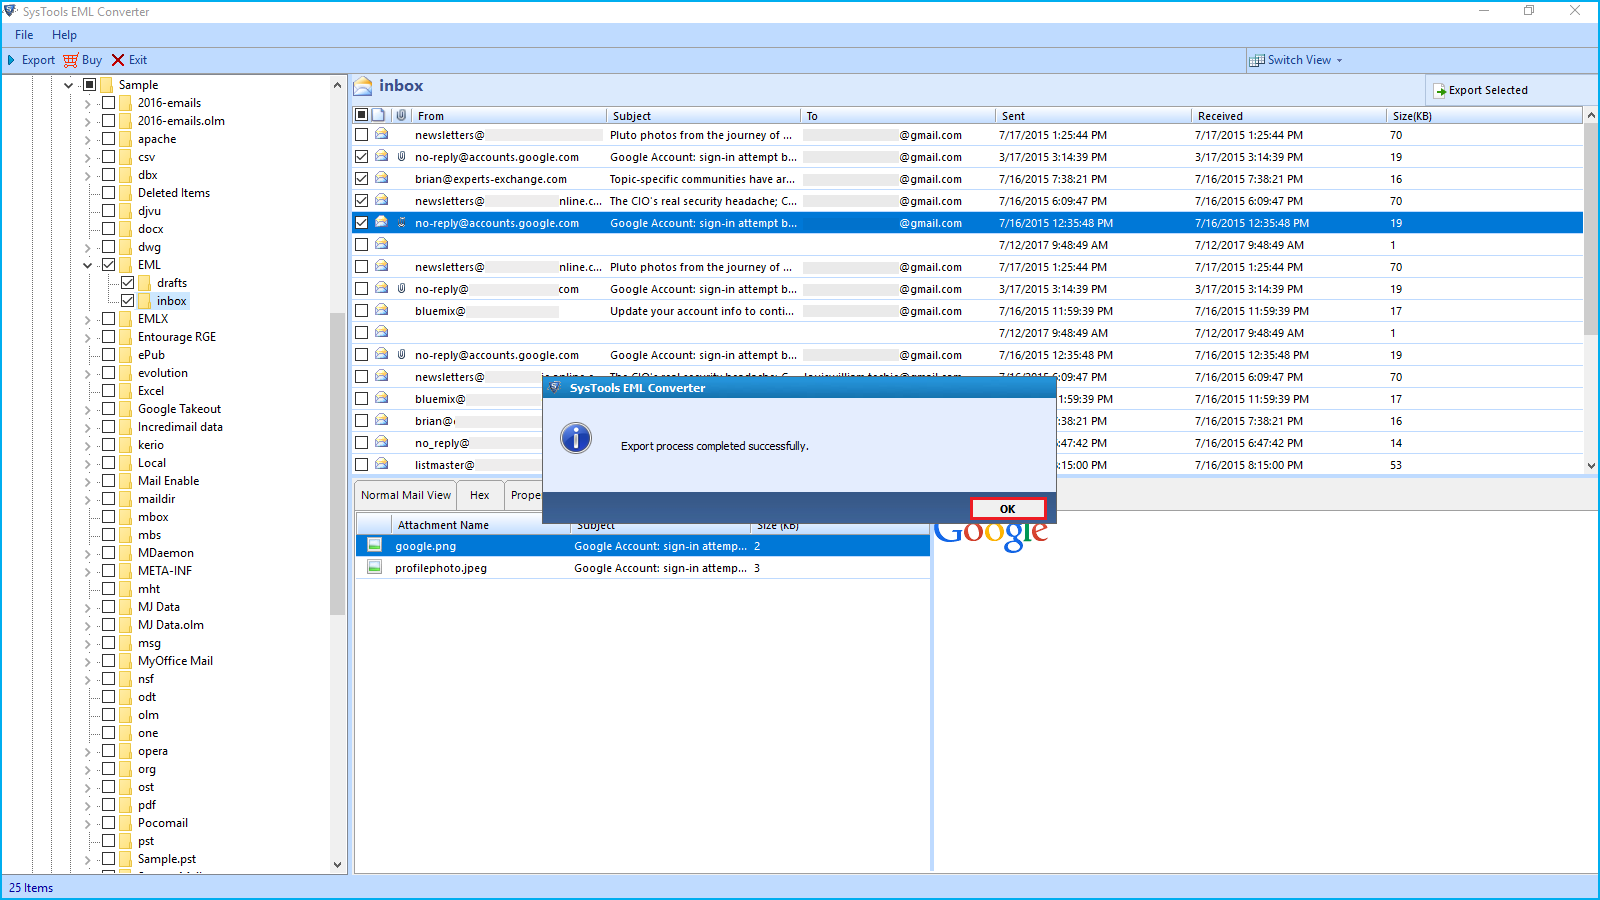Image resolution: width=1600 pixels, height=900 pixels.
Task: Click the SysTools app icon in title bar
Action: point(10,11)
